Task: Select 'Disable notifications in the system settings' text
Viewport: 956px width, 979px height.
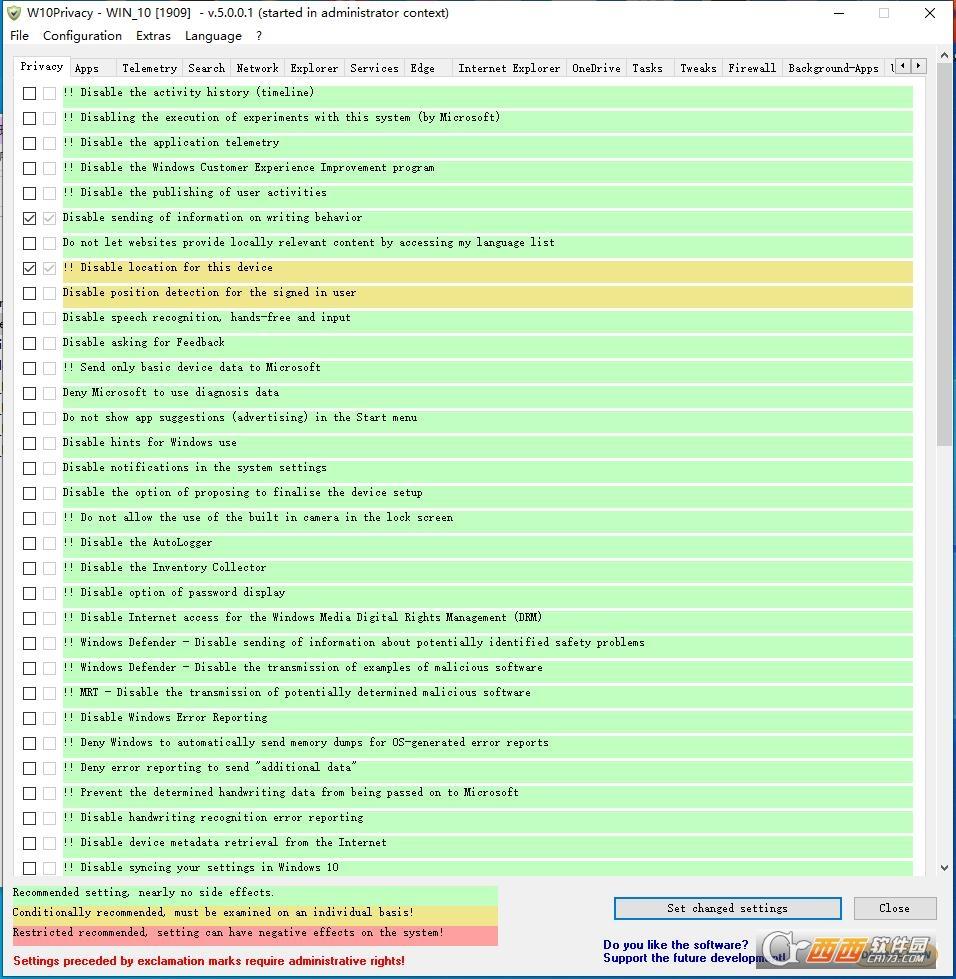Action: 194,467
